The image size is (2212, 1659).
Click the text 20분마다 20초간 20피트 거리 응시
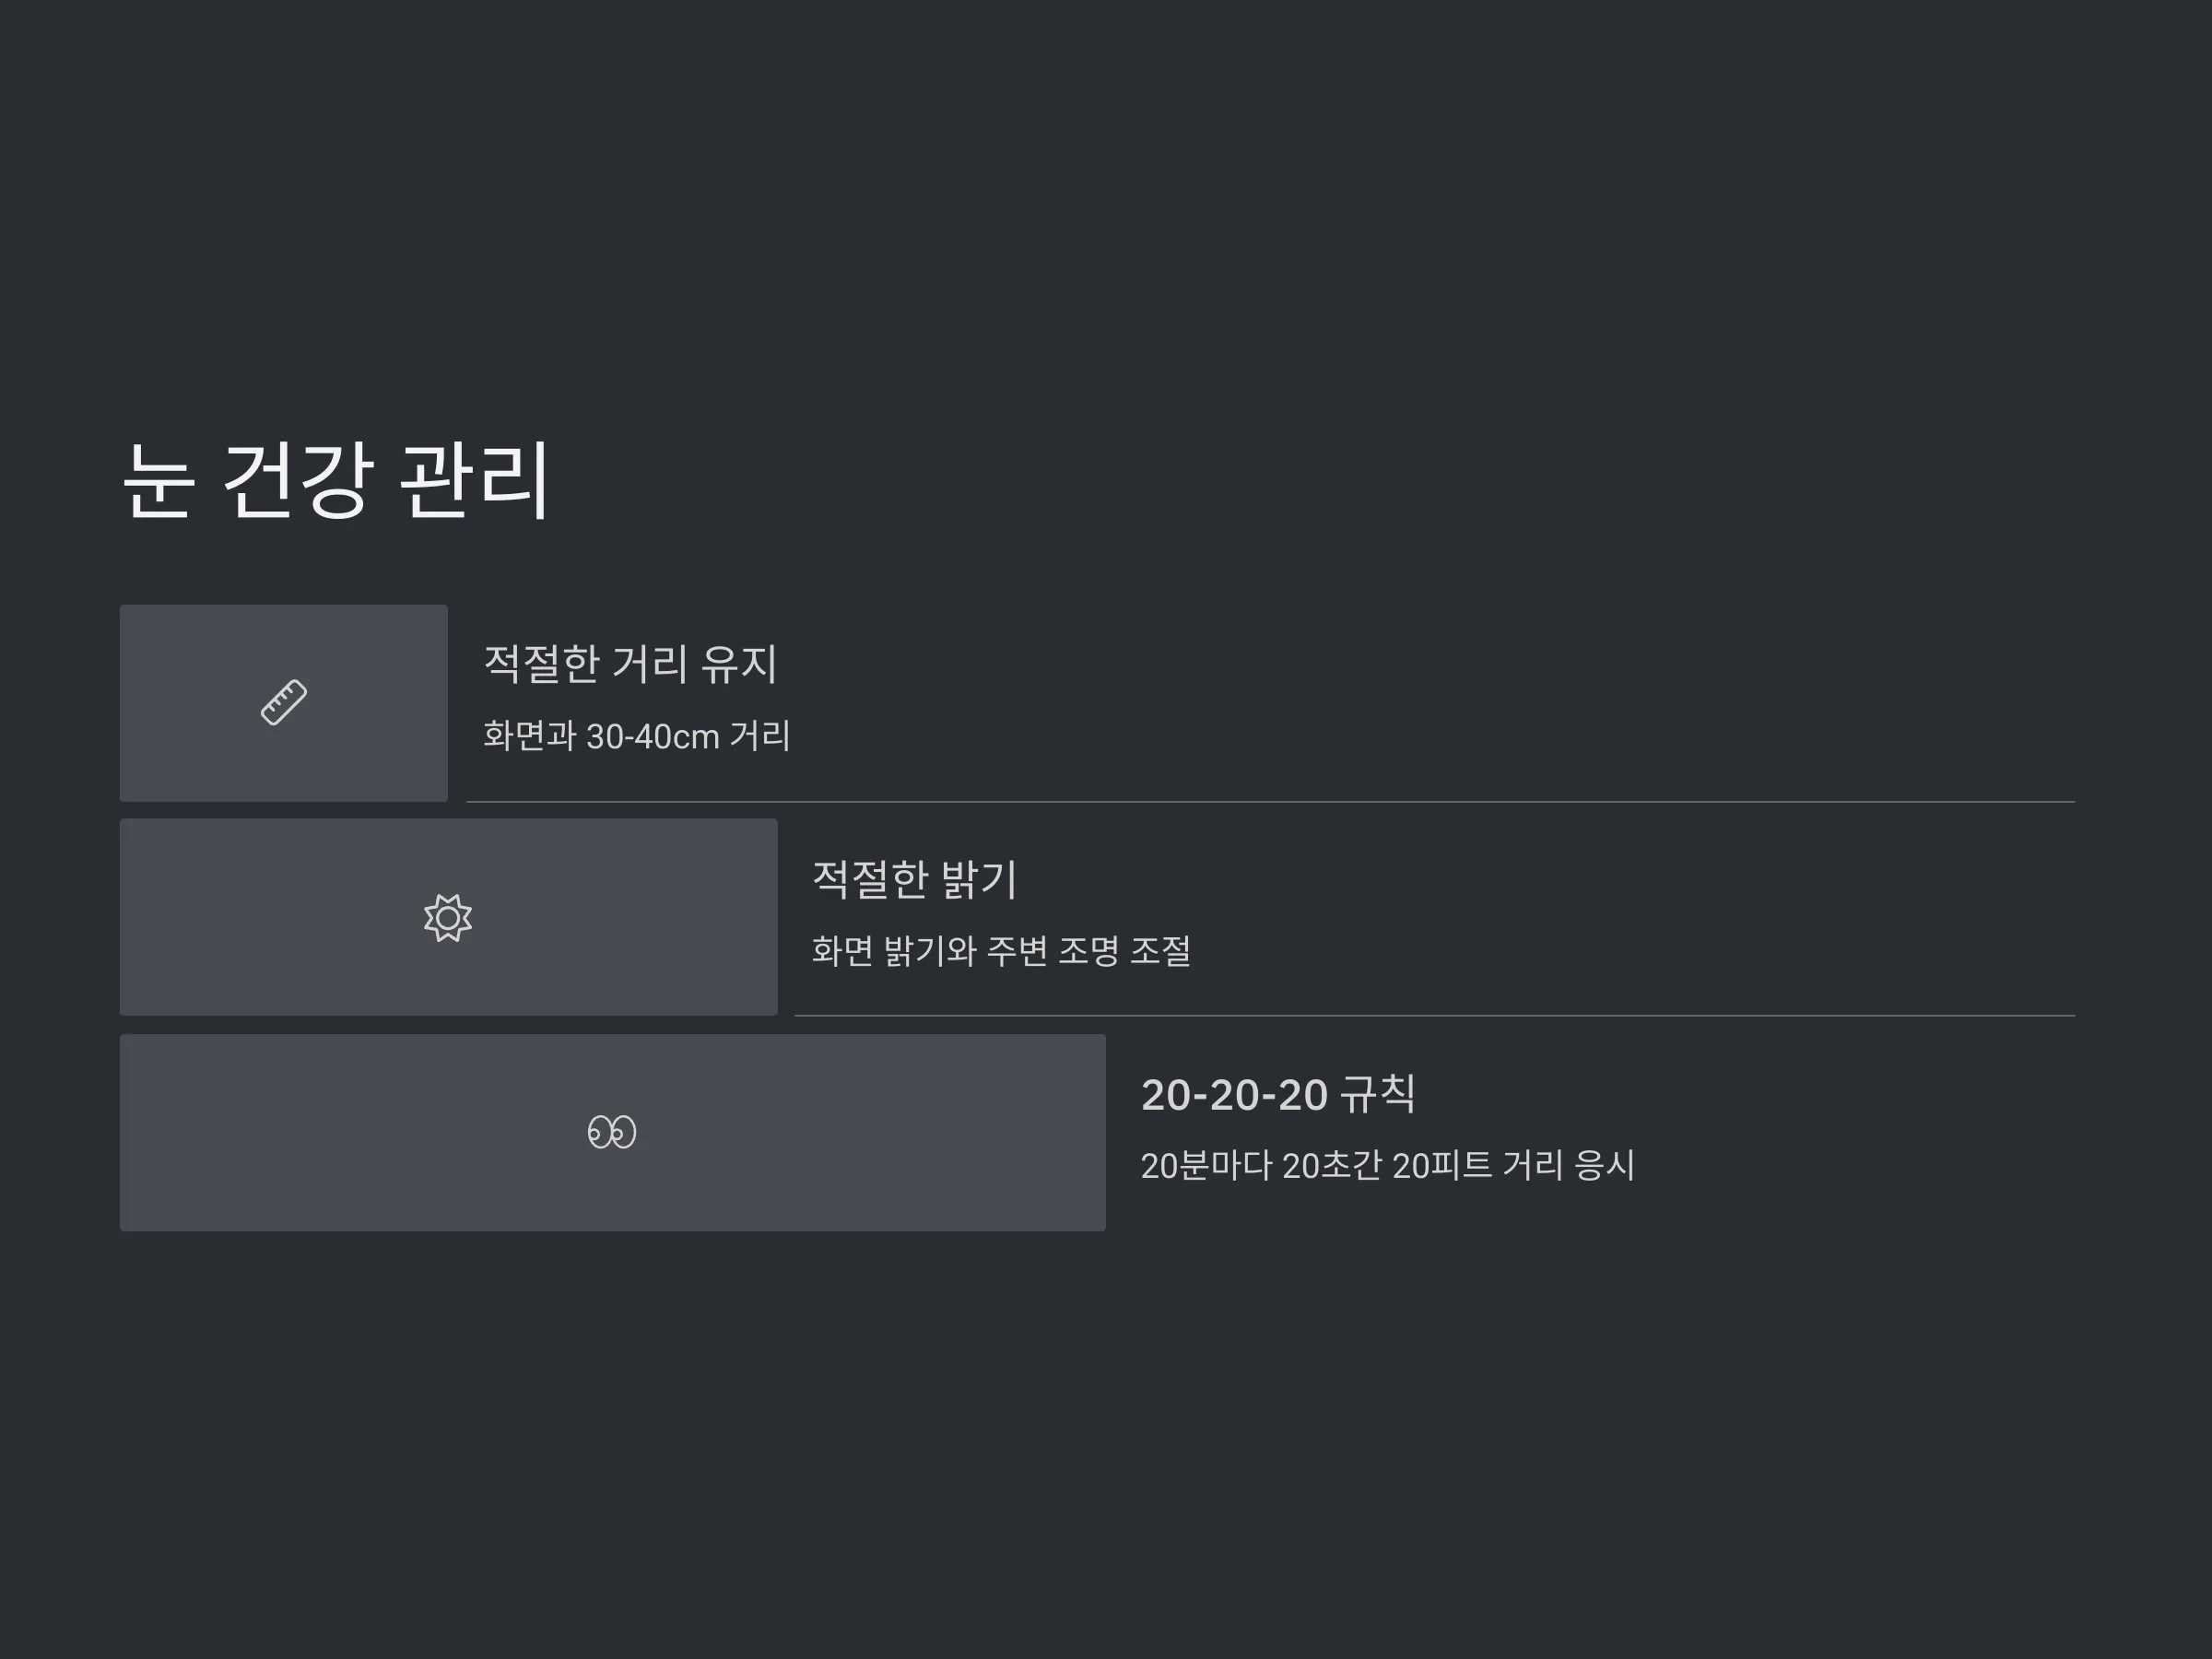pyautogui.click(x=1388, y=1166)
